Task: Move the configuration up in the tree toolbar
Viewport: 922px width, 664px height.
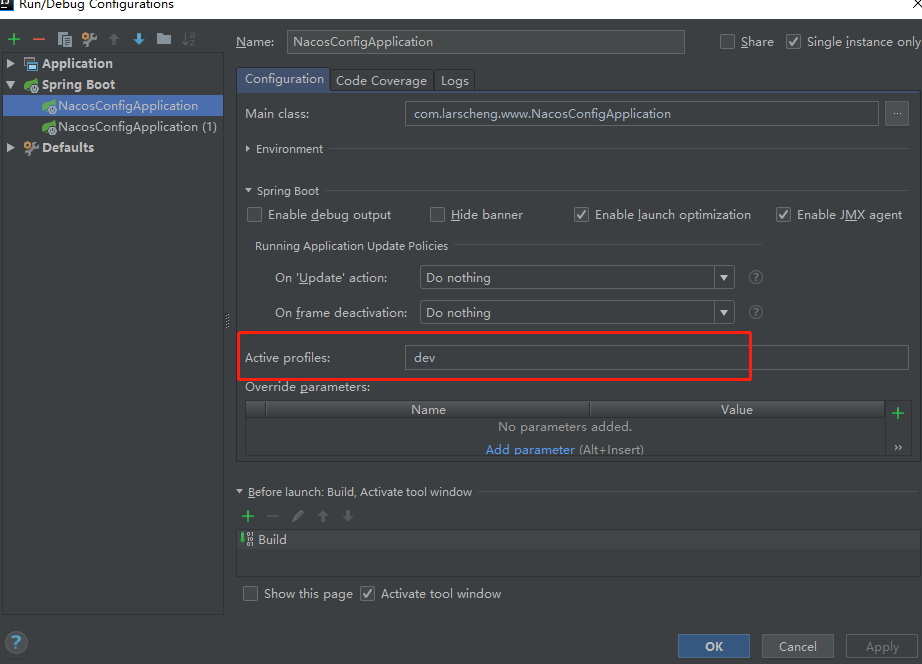Action: click(x=114, y=39)
